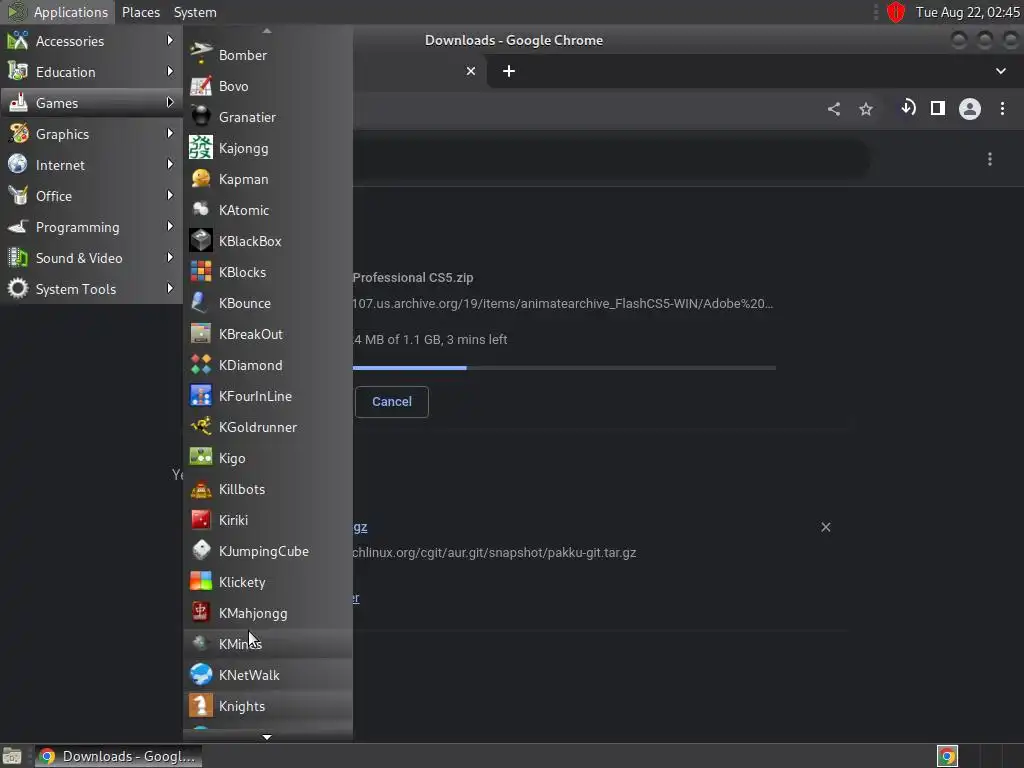This screenshot has height=768, width=1024.
Task: Expand Programming submenu
Action: click(x=91, y=227)
